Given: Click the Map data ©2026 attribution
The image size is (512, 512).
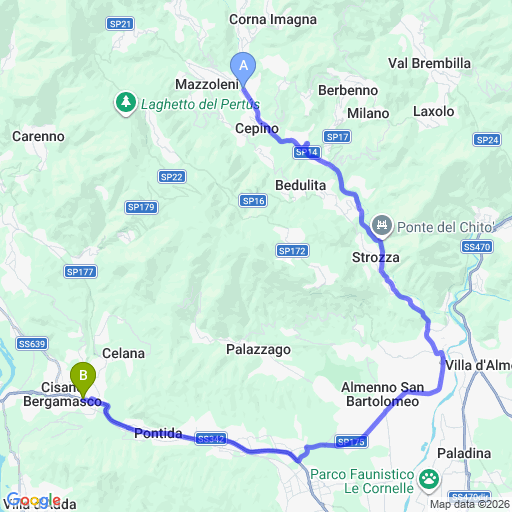Looking at the screenshot, I should [x=470, y=504].
